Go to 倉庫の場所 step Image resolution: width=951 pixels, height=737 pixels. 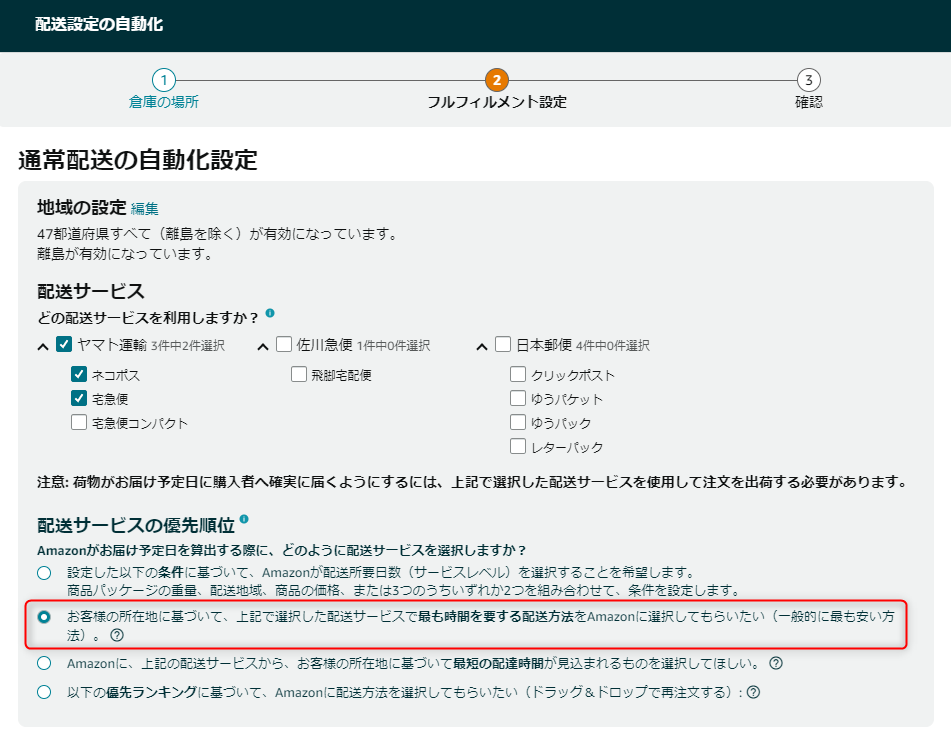(164, 102)
